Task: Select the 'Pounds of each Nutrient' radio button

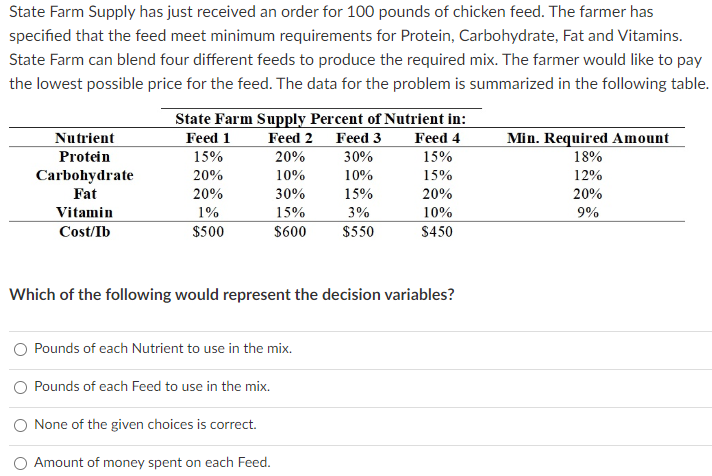Action: 20,349
